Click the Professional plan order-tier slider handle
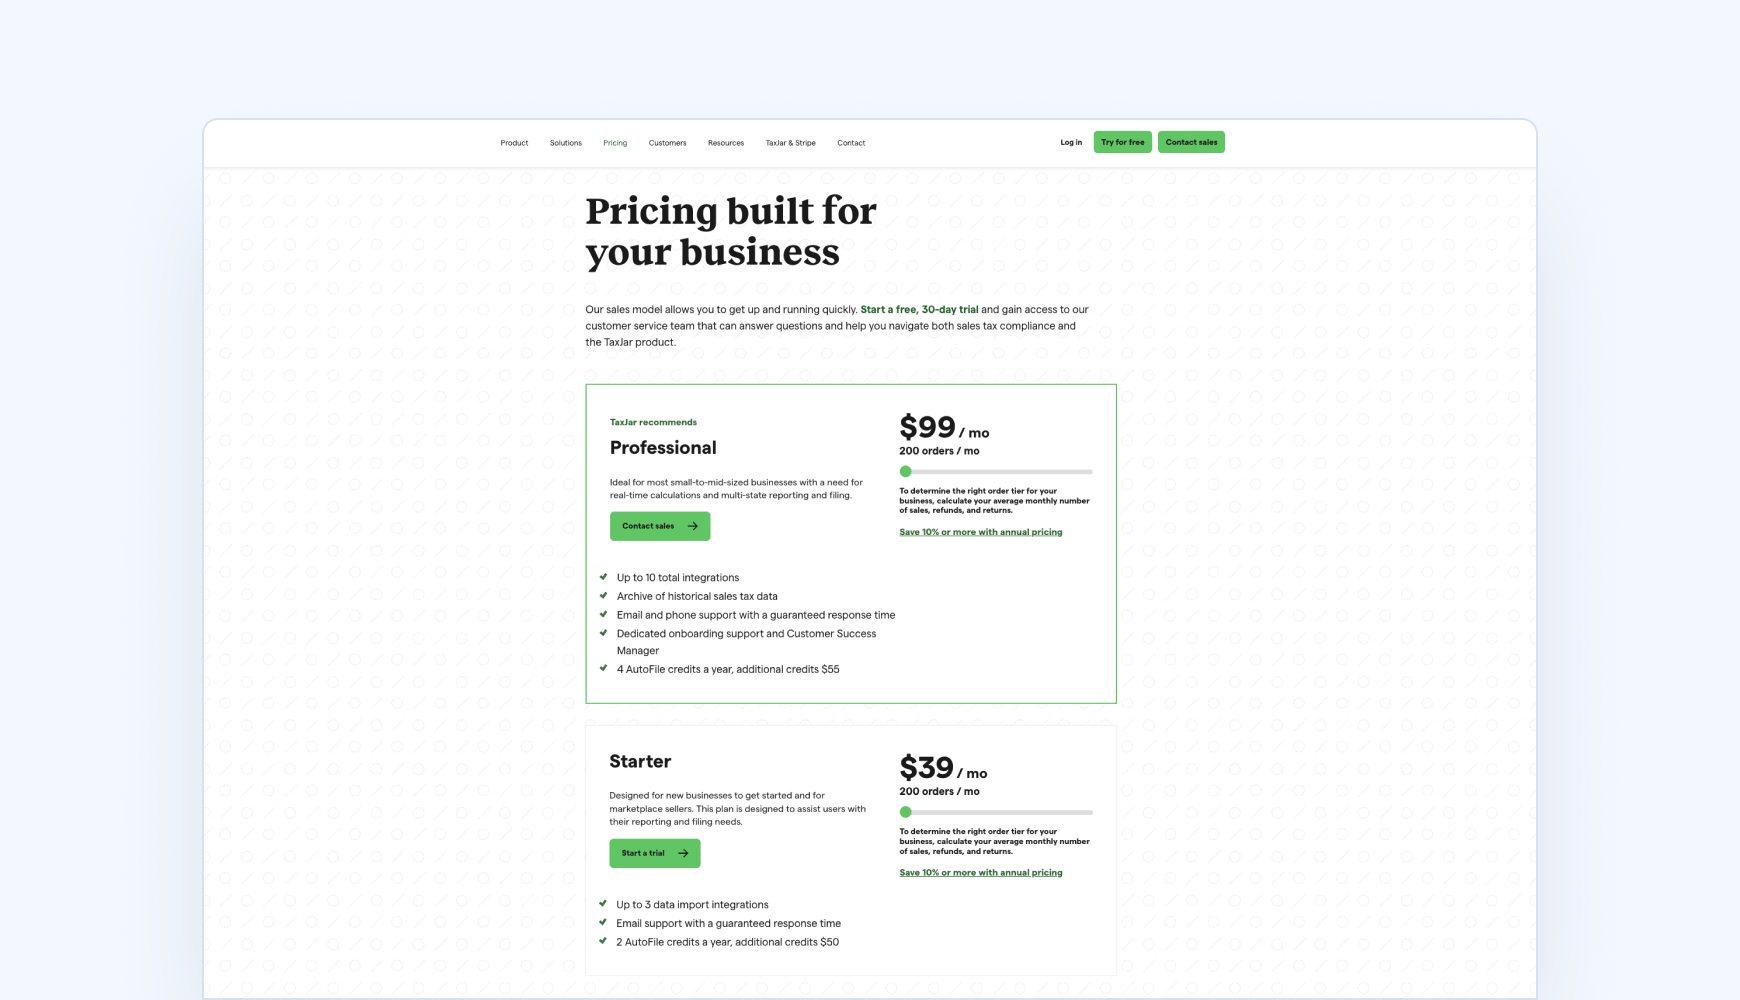 [905, 472]
